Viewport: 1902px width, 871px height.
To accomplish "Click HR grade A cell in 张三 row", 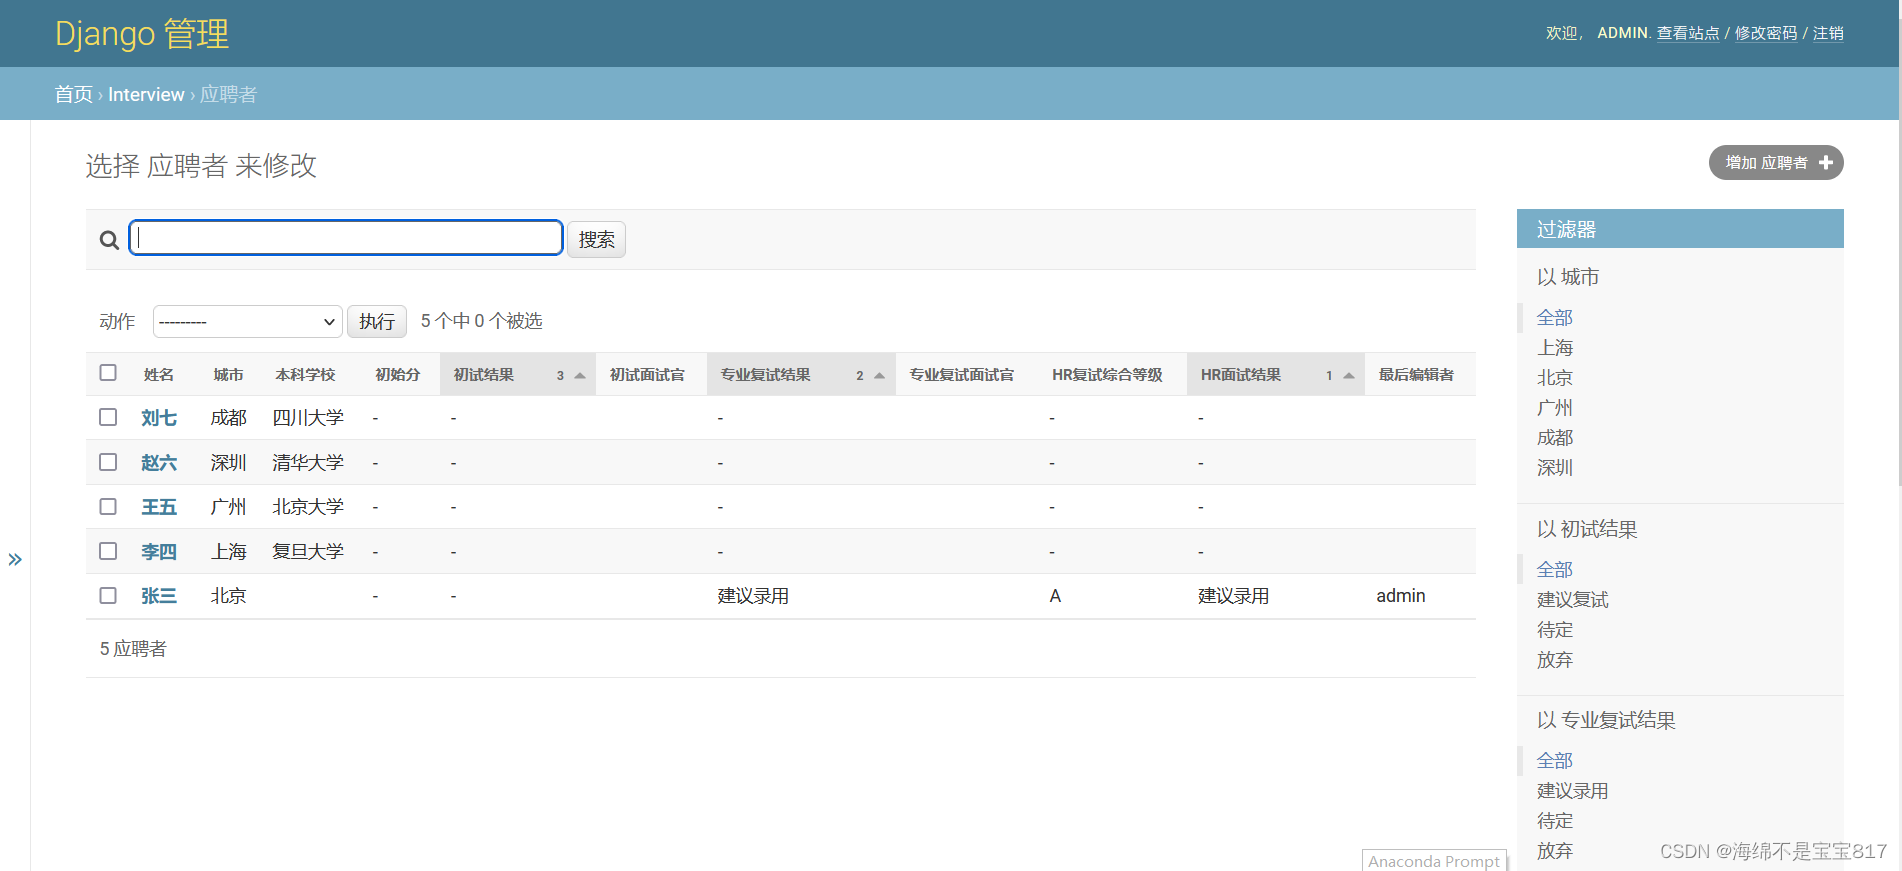I will pos(1055,596).
